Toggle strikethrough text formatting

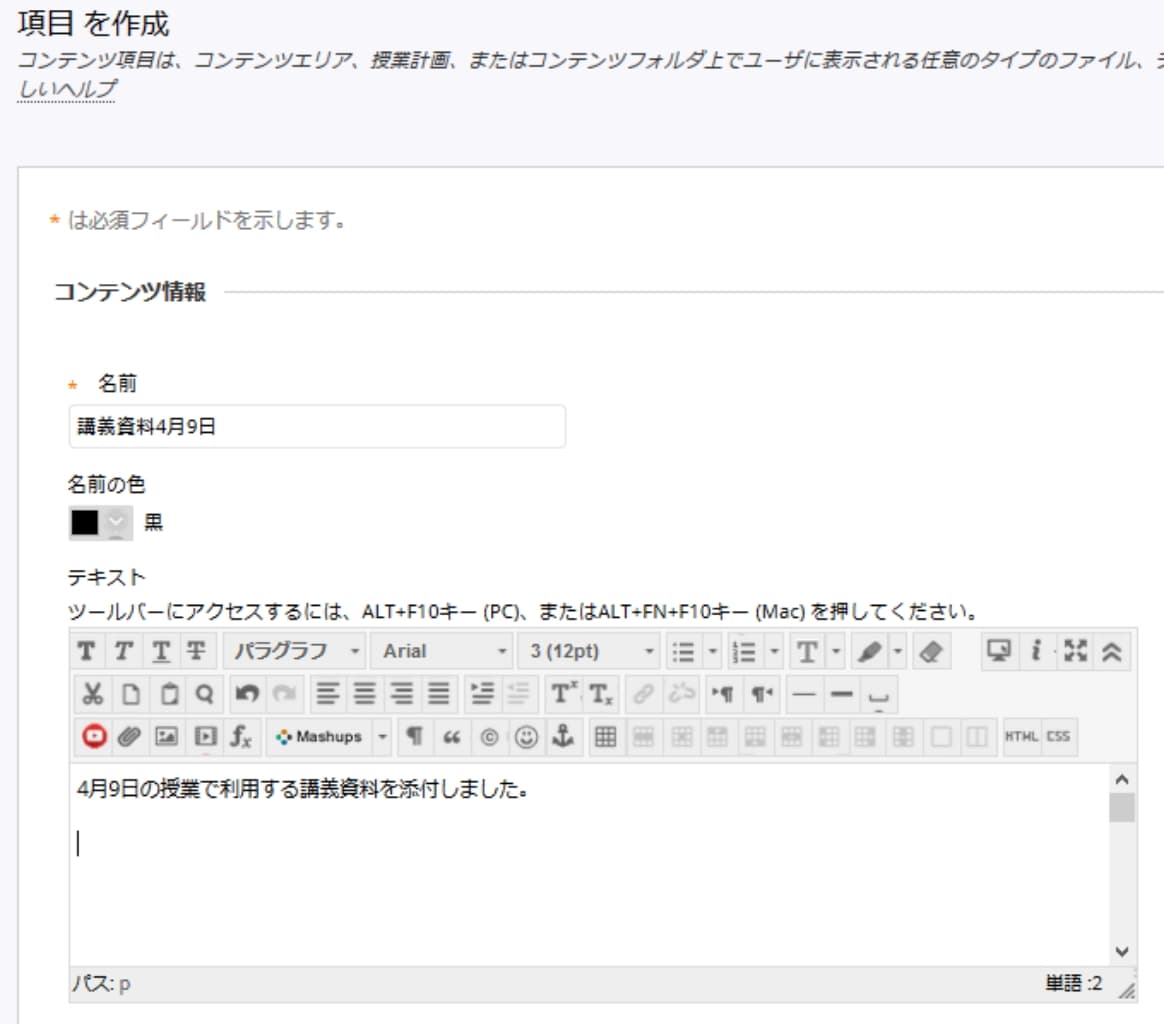coord(197,651)
